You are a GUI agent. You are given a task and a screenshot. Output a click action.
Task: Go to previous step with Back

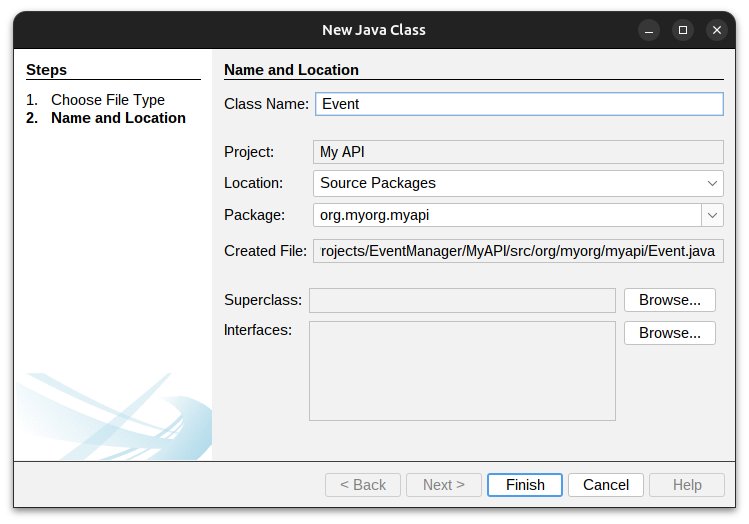click(x=362, y=485)
